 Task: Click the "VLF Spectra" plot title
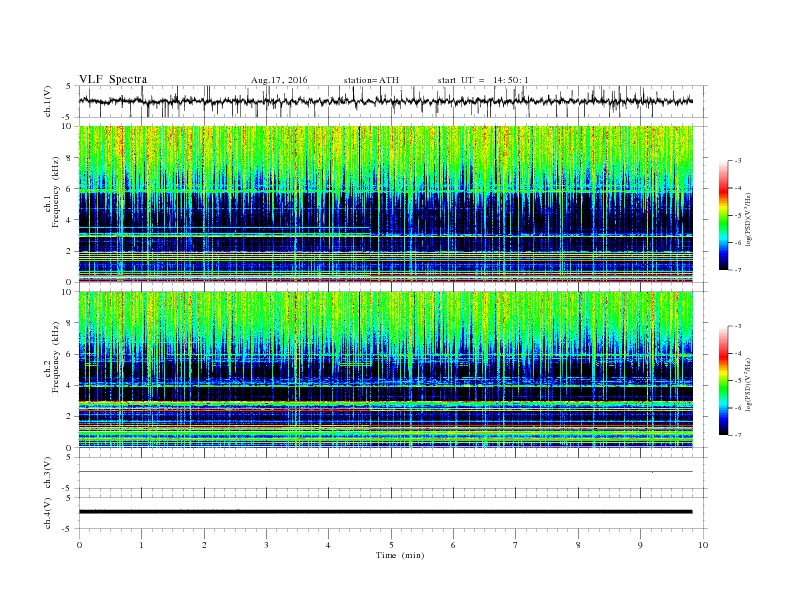[113, 79]
